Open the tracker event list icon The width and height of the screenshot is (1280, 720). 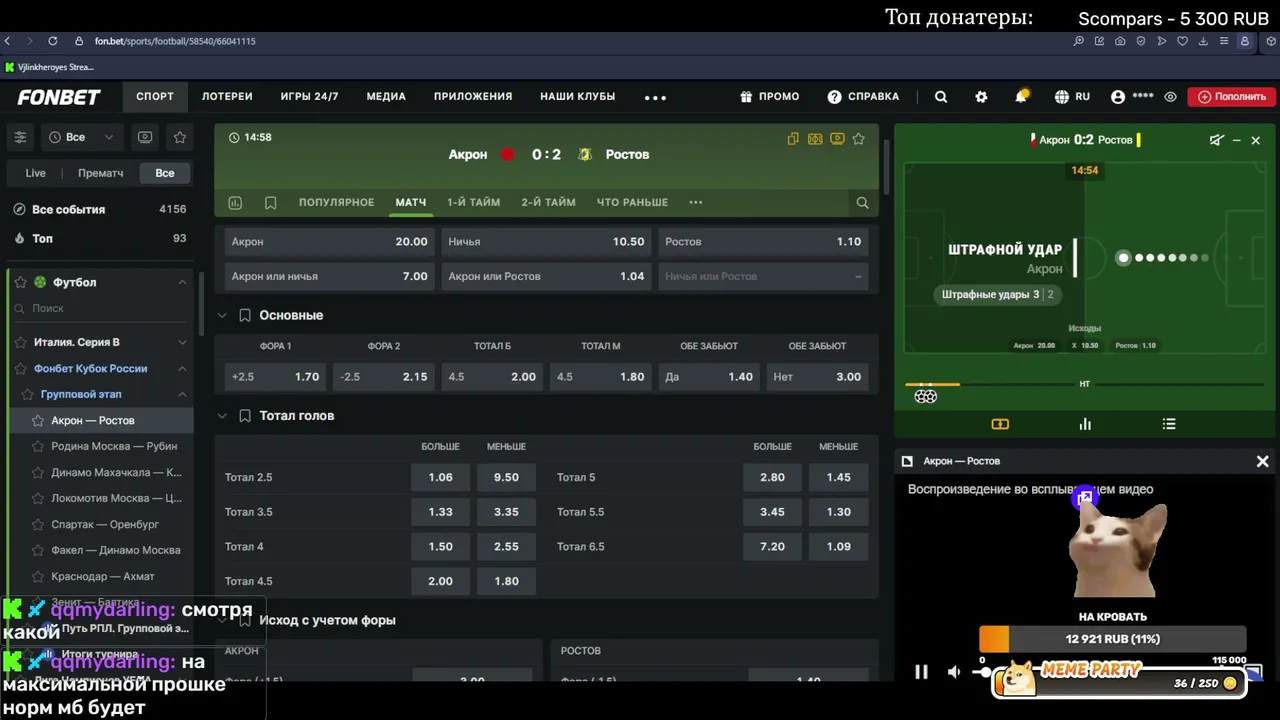pos(1169,424)
